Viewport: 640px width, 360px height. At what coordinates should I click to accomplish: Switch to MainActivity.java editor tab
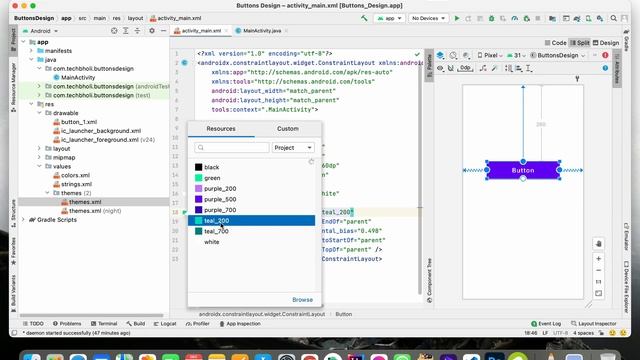click(x=261, y=31)
